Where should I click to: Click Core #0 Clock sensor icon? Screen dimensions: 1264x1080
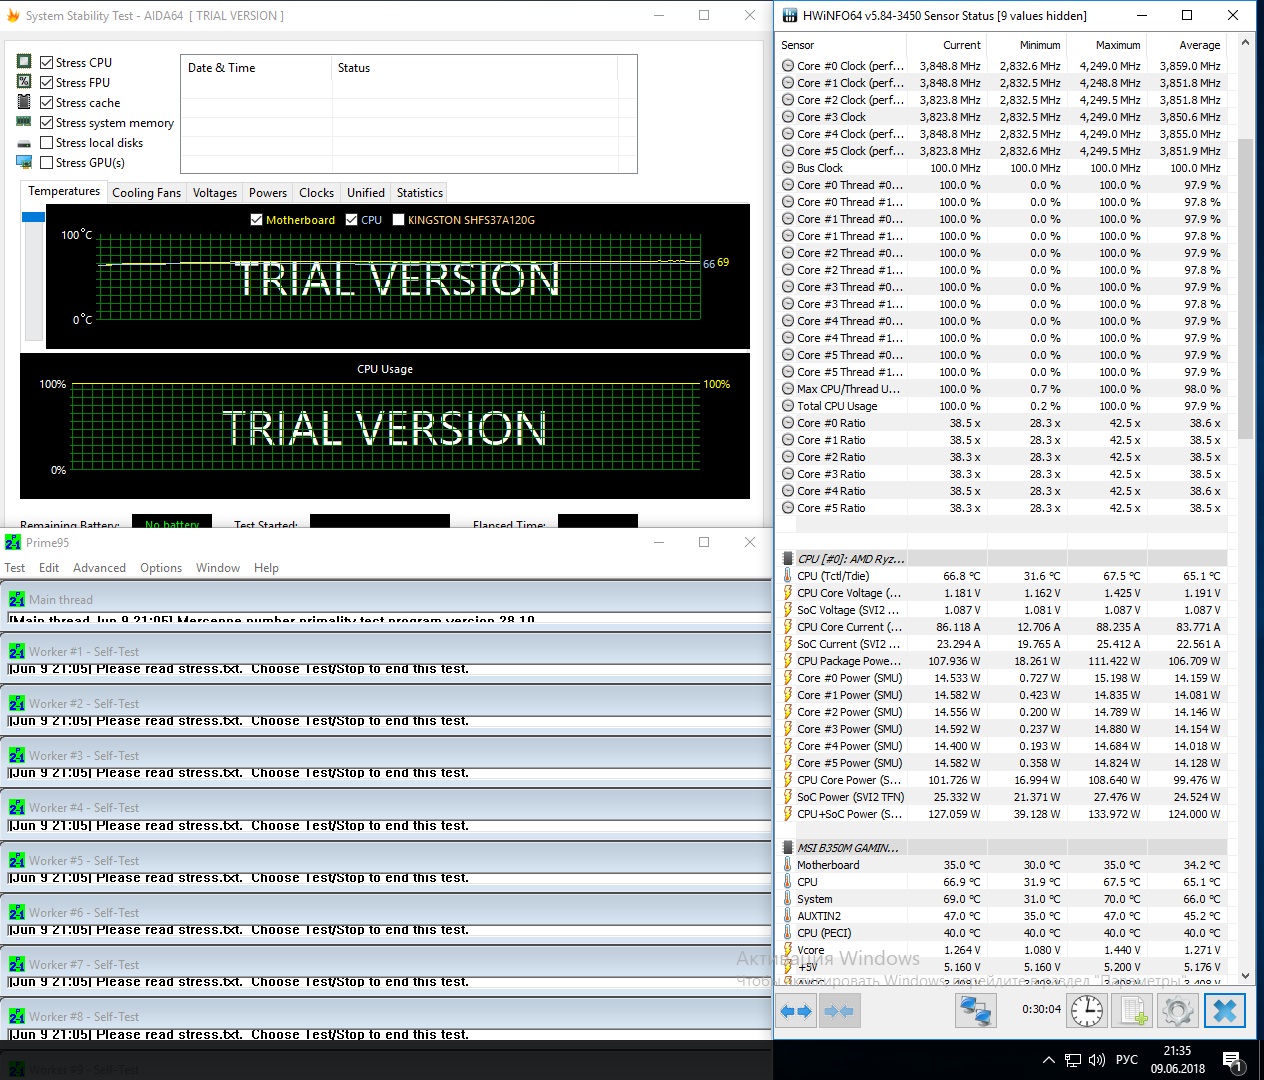point(788,66)
